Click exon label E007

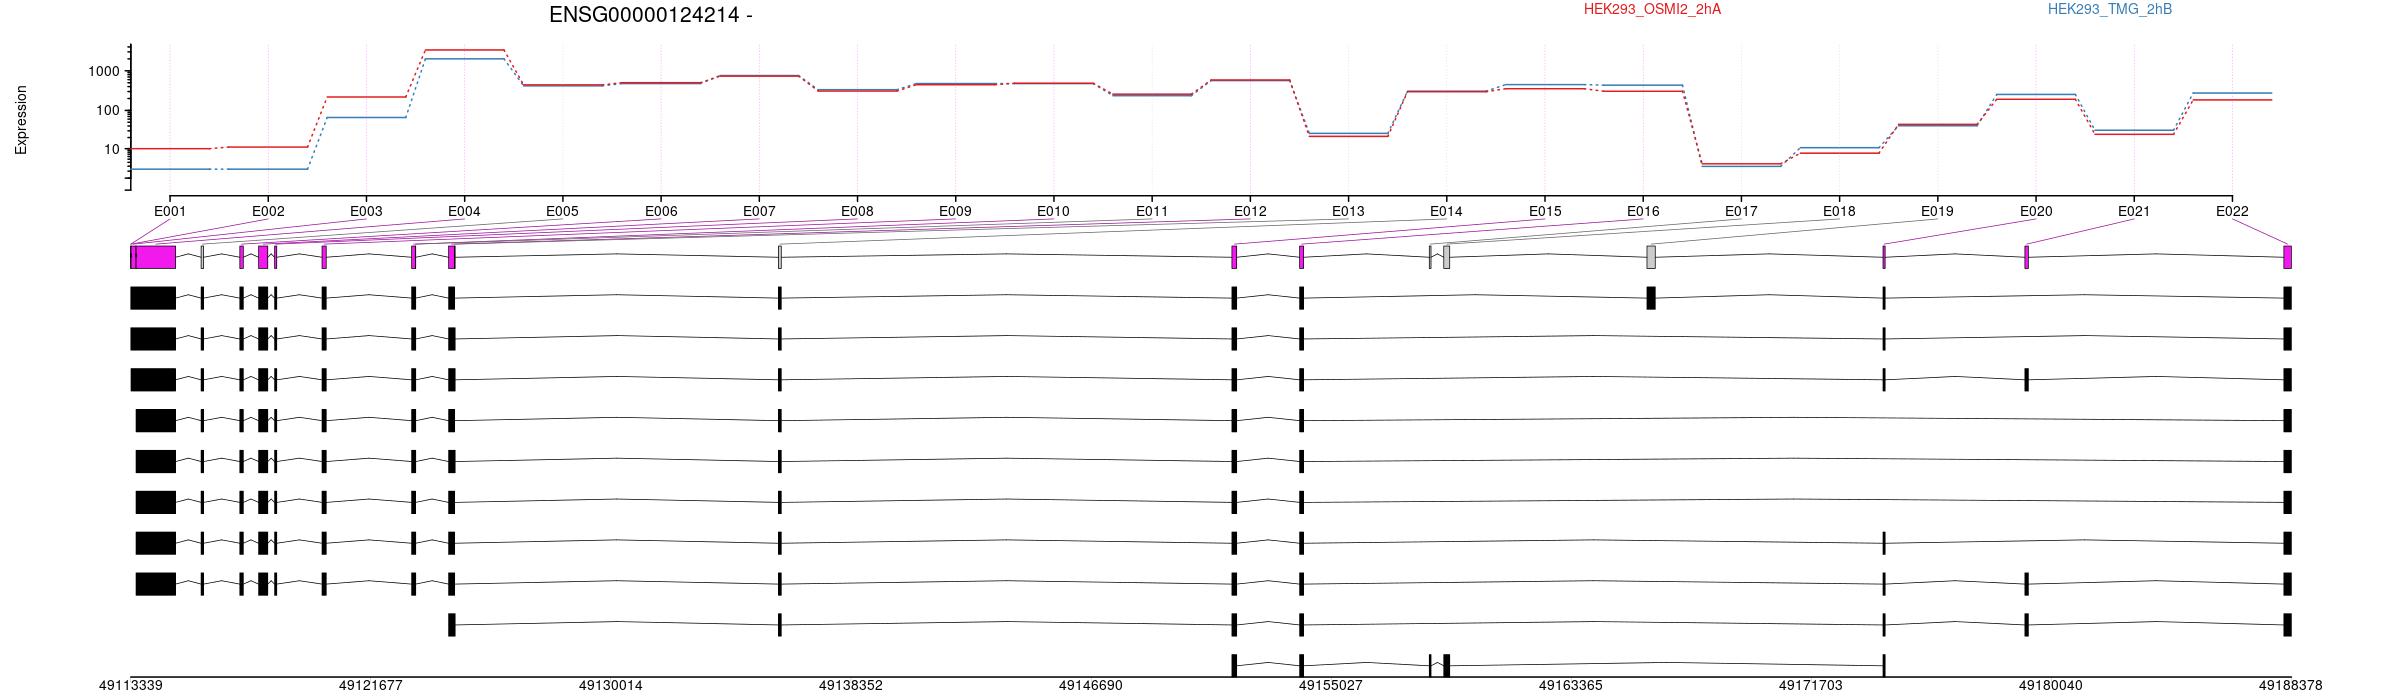point(759,211)
